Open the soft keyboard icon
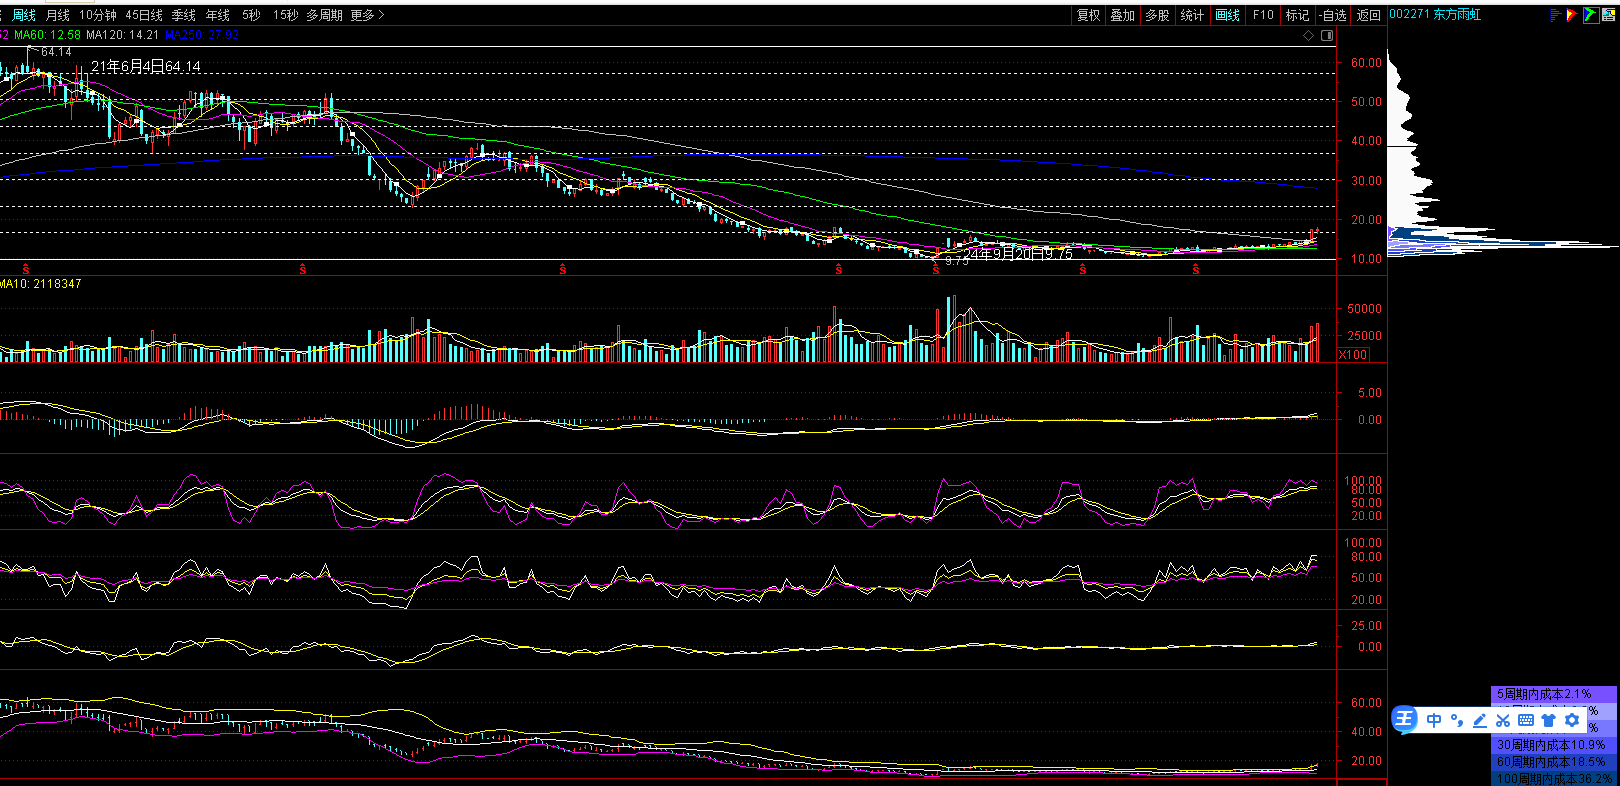 pos(1526,720)
